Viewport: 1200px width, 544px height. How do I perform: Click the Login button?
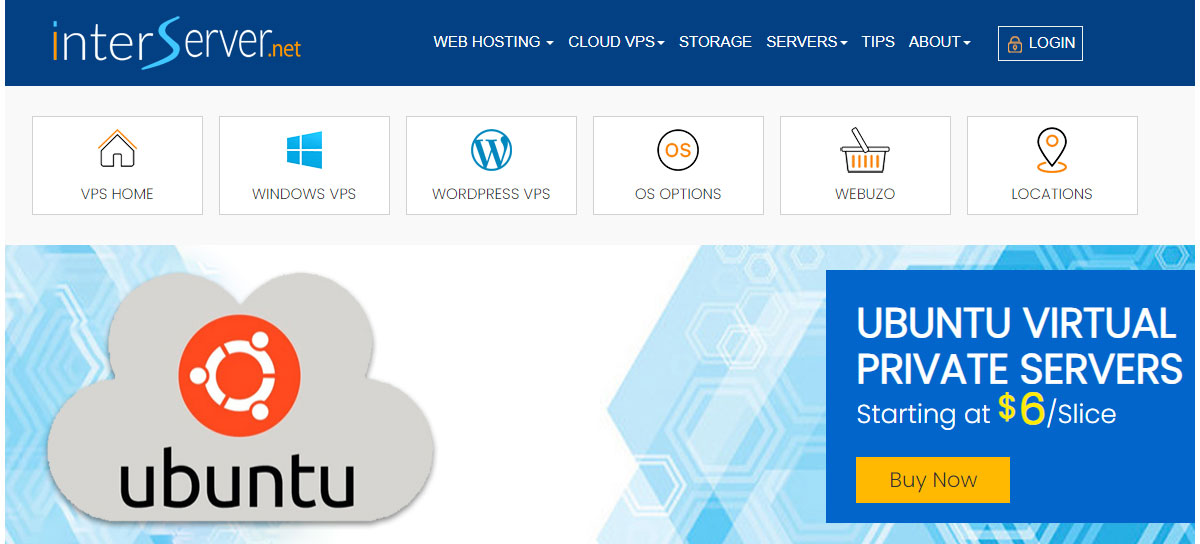click(1040, 43)
